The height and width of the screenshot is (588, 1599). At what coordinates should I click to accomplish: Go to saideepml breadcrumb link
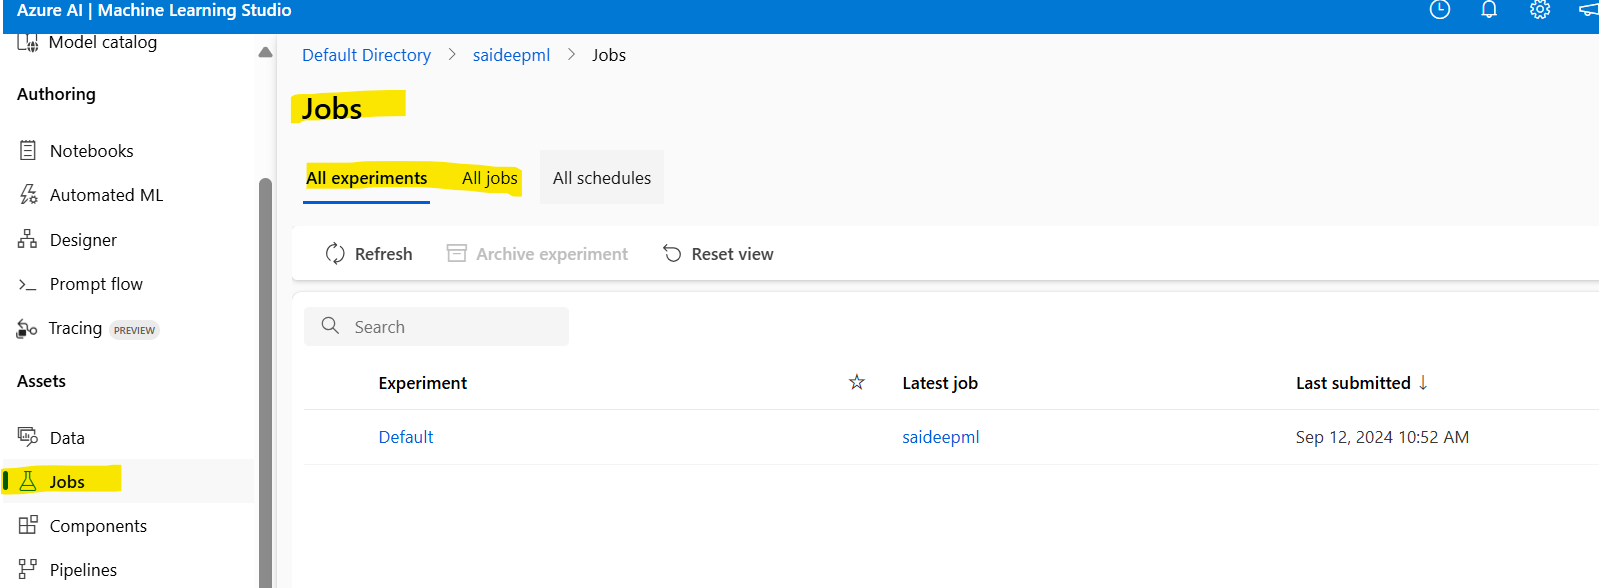(511, 55)
